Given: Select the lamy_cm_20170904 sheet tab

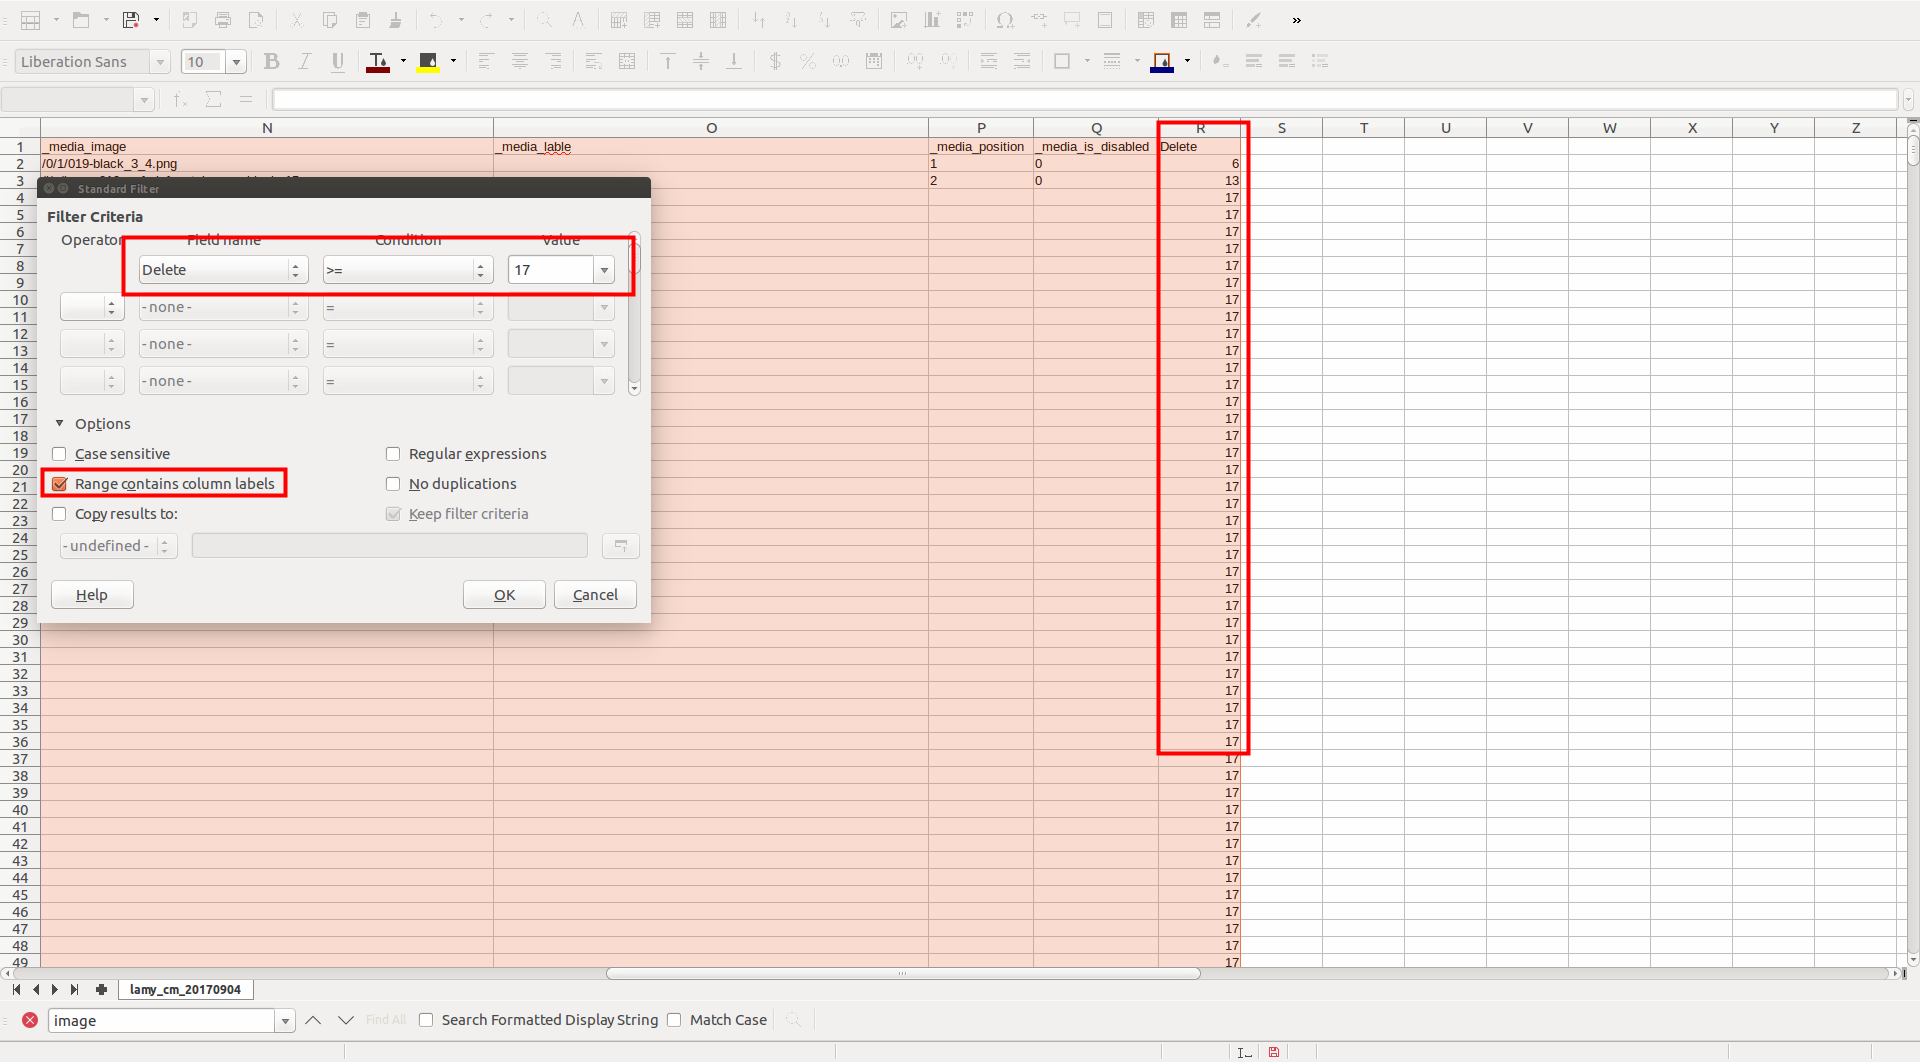Looking at the screenshot, I should point(185,989).
